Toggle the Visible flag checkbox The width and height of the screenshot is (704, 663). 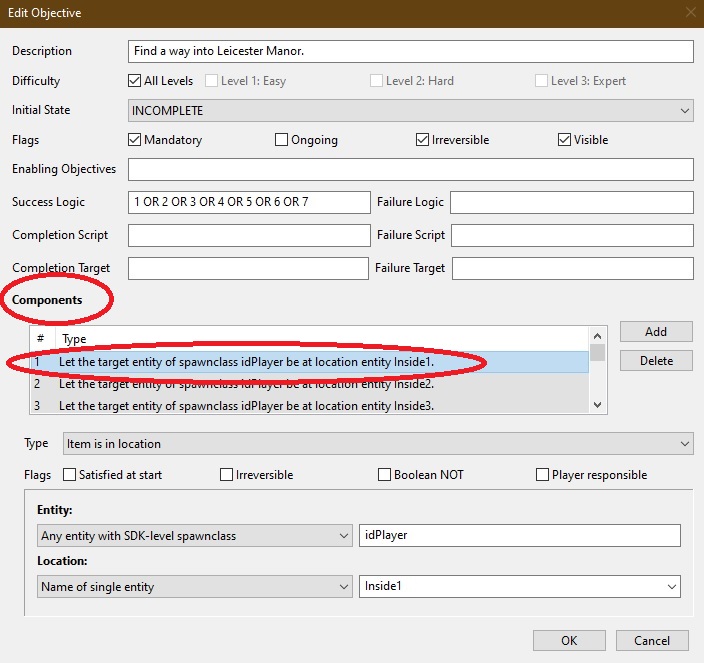pos(565,140)
